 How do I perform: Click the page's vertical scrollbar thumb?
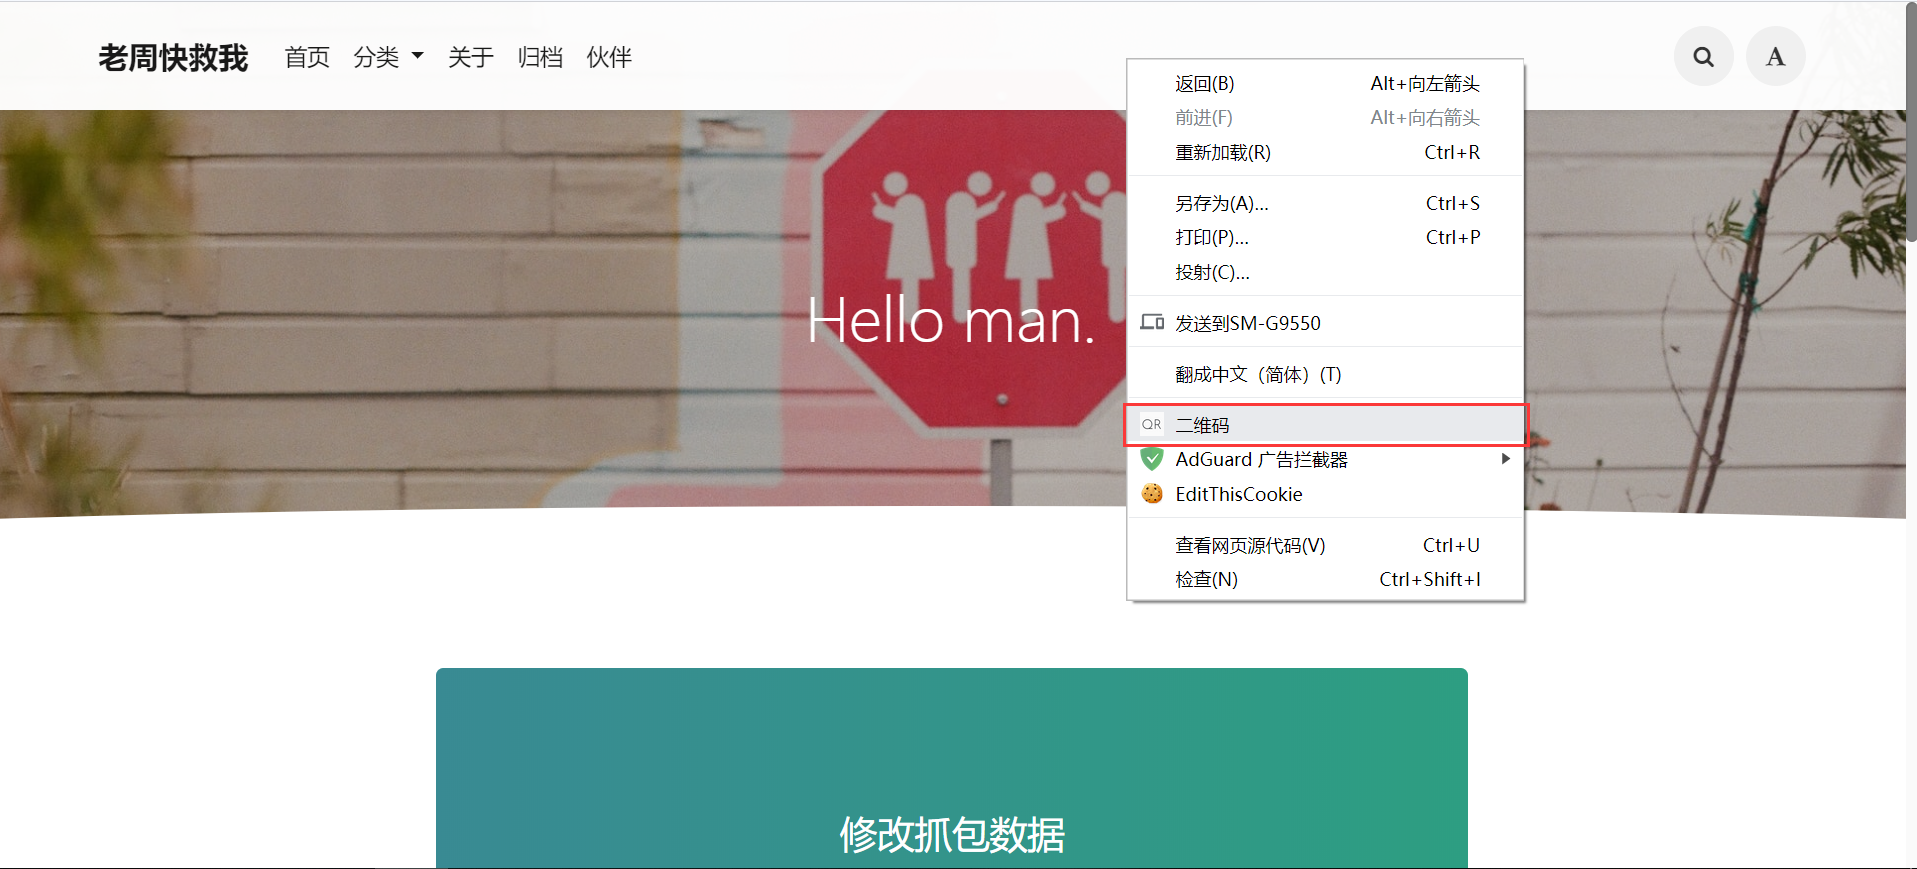click(x=1911, y=121)
